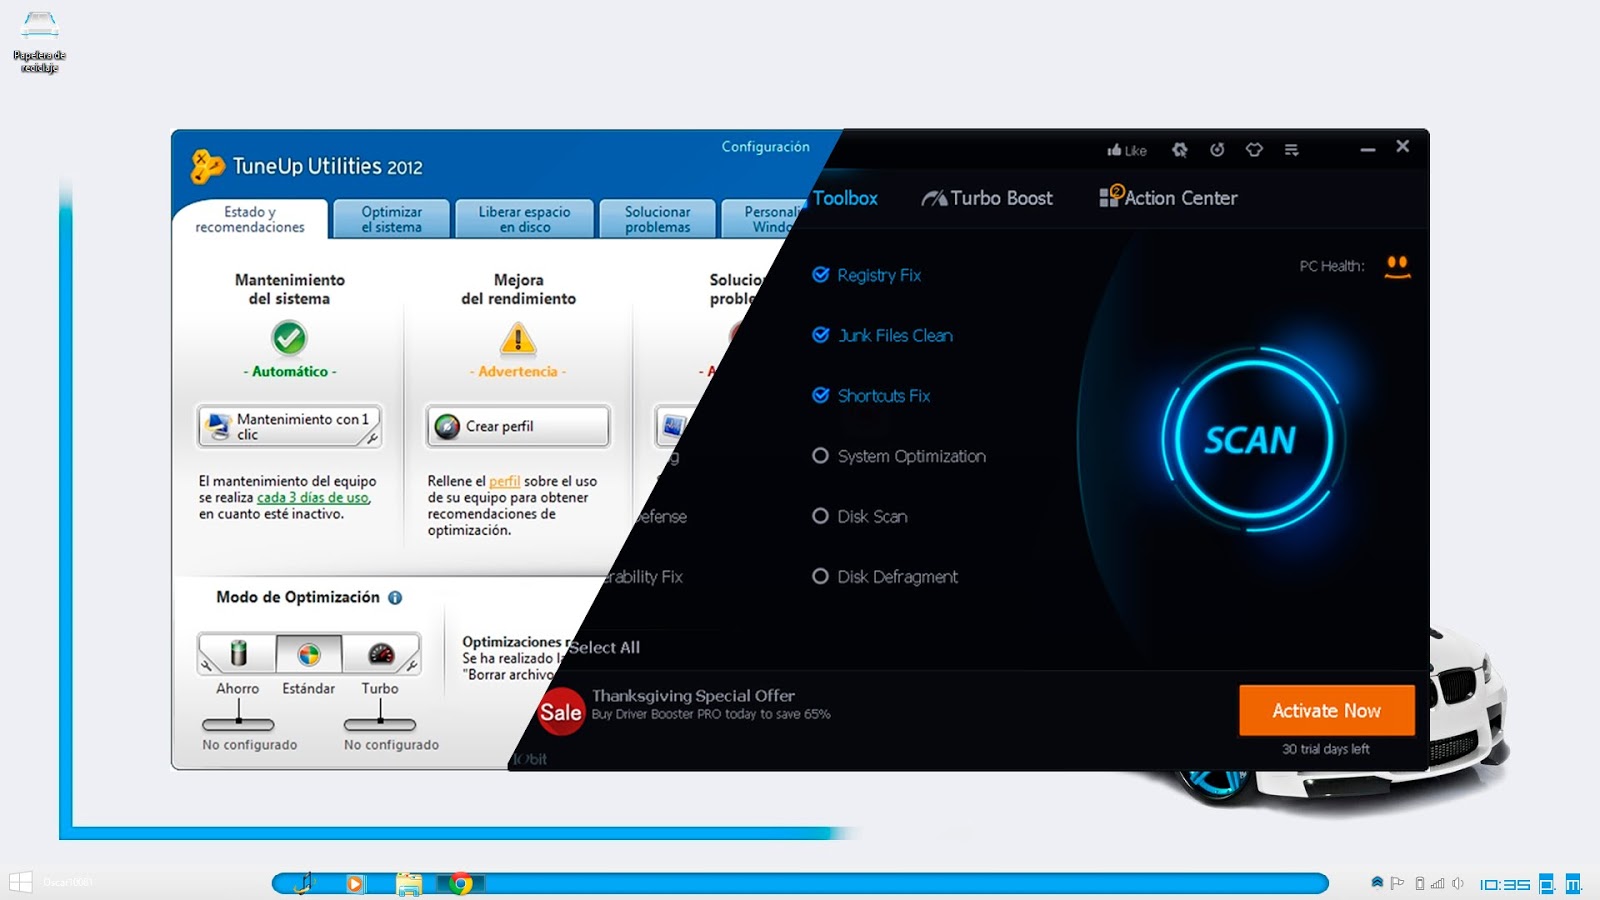1600x900 pixels.
Task: Close the dark SystemCare window
Action: coord(1403,146)
